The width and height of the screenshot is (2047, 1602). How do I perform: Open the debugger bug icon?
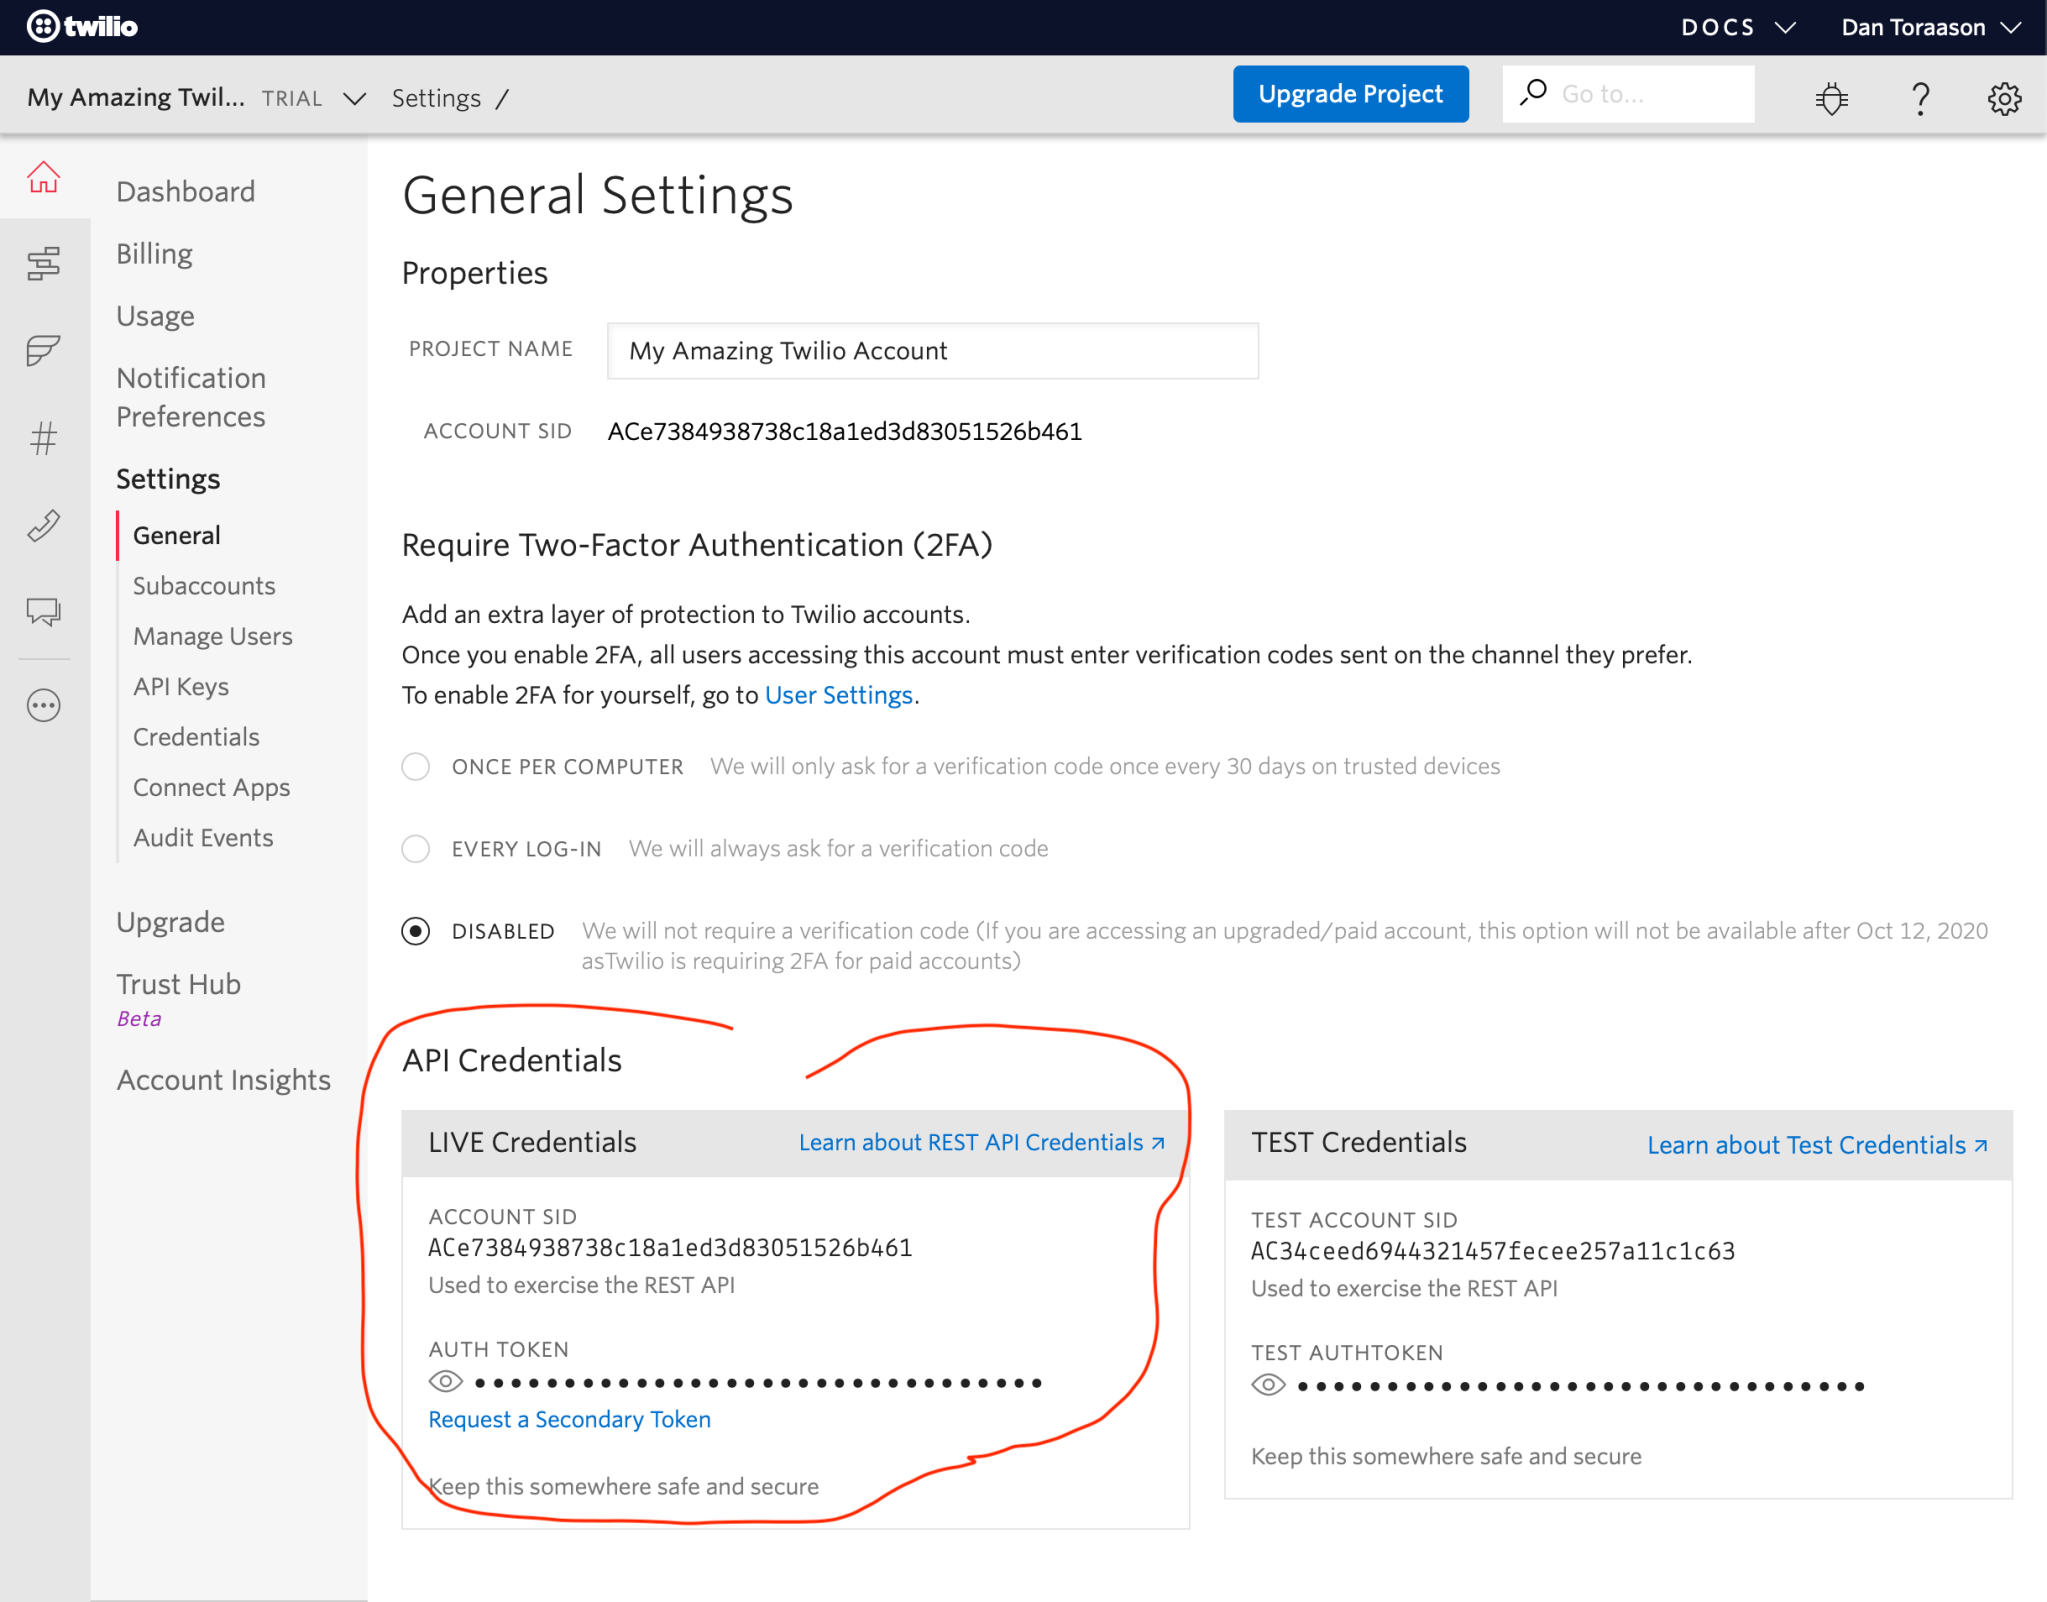point(1832,98)
